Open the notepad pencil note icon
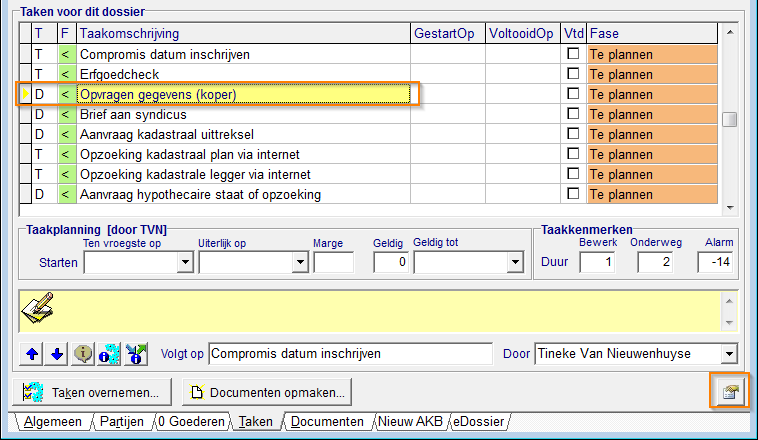 pos(38,308)
